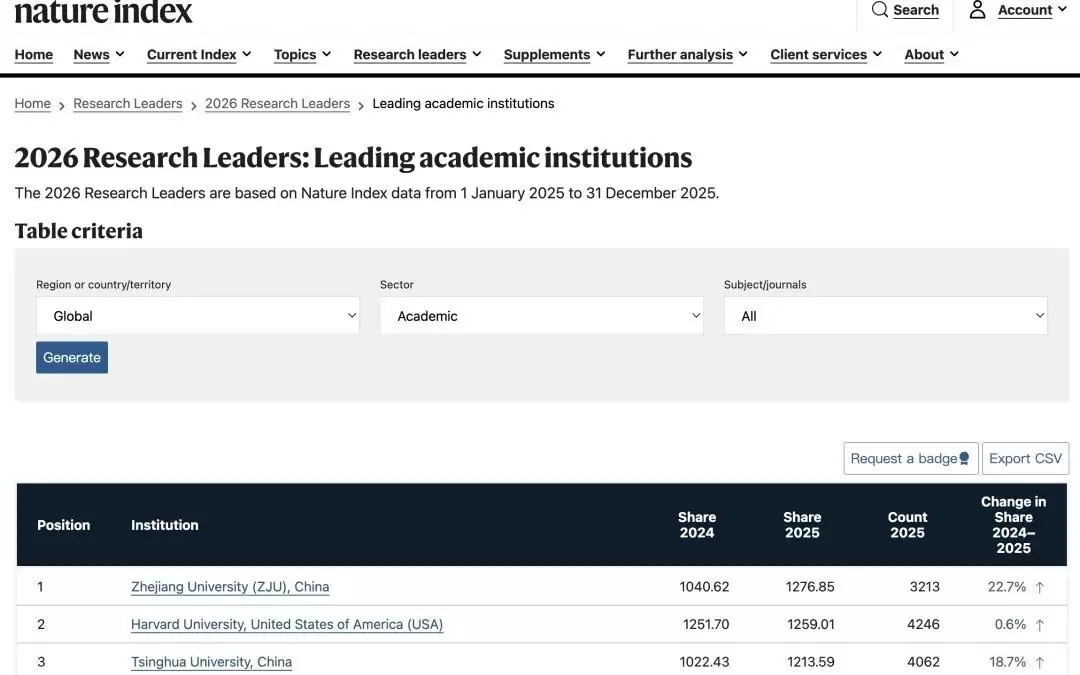
Task: Click the magnifying glass search icon
Action: click(x=880, y=10)
